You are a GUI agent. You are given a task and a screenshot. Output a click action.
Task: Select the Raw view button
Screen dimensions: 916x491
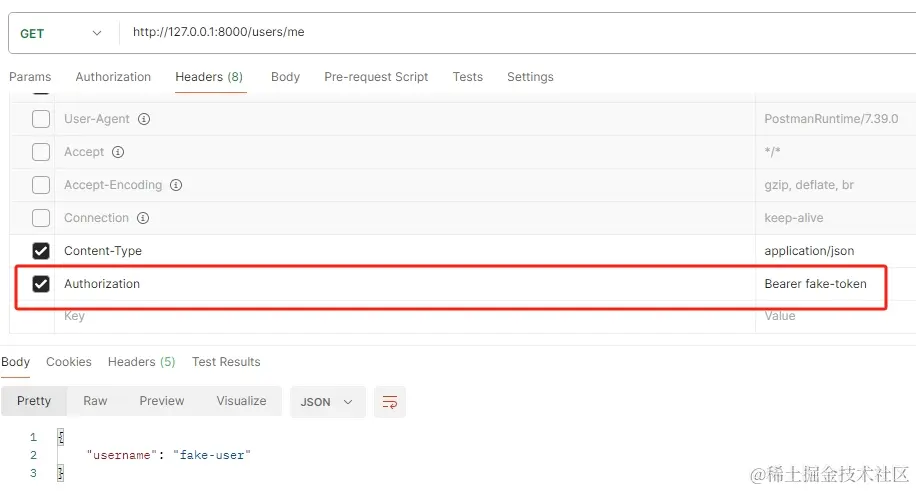[x=95, y=401]
